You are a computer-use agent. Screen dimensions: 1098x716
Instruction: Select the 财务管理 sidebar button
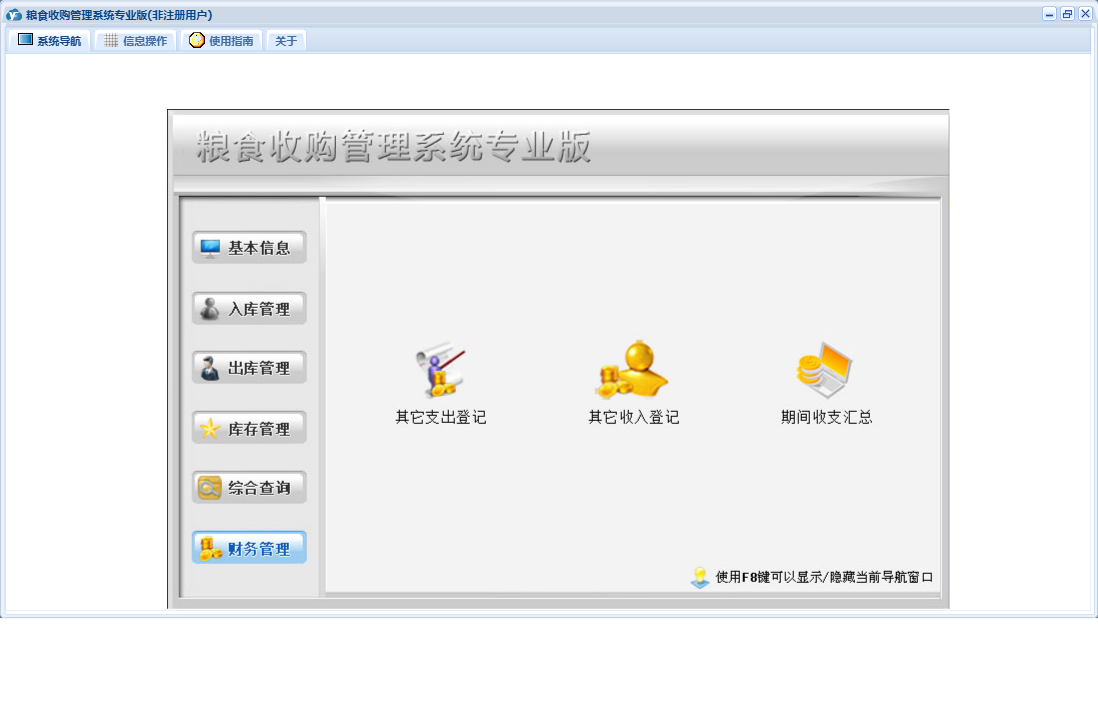[x=249, y=548]
